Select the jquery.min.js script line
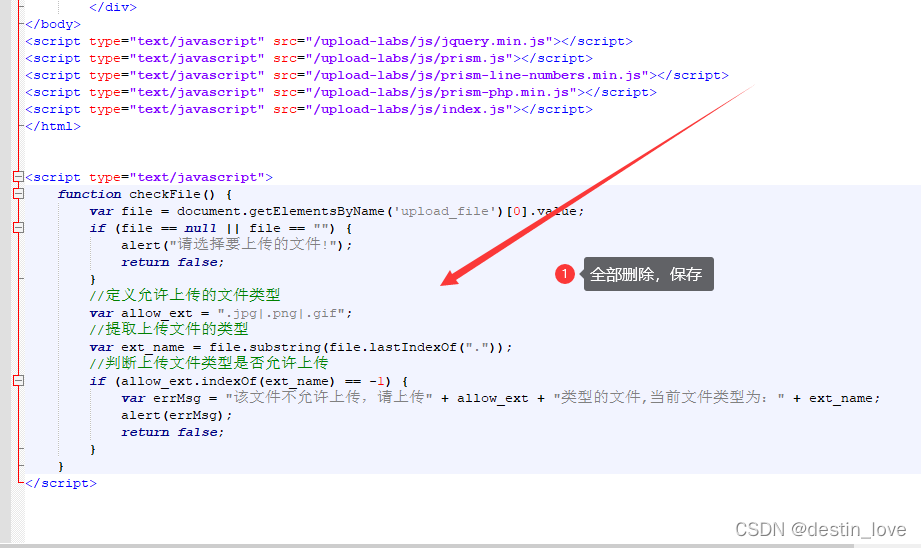 click(329, 41)
